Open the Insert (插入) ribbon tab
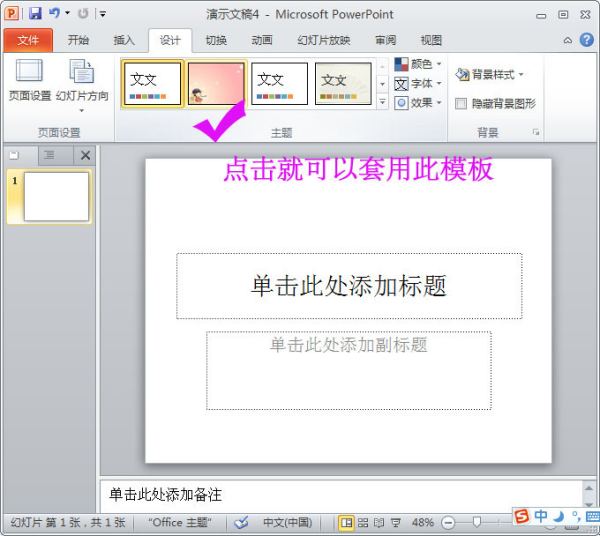Image resolution: width=600 pixels, height=536 pixels. point(124,40)
